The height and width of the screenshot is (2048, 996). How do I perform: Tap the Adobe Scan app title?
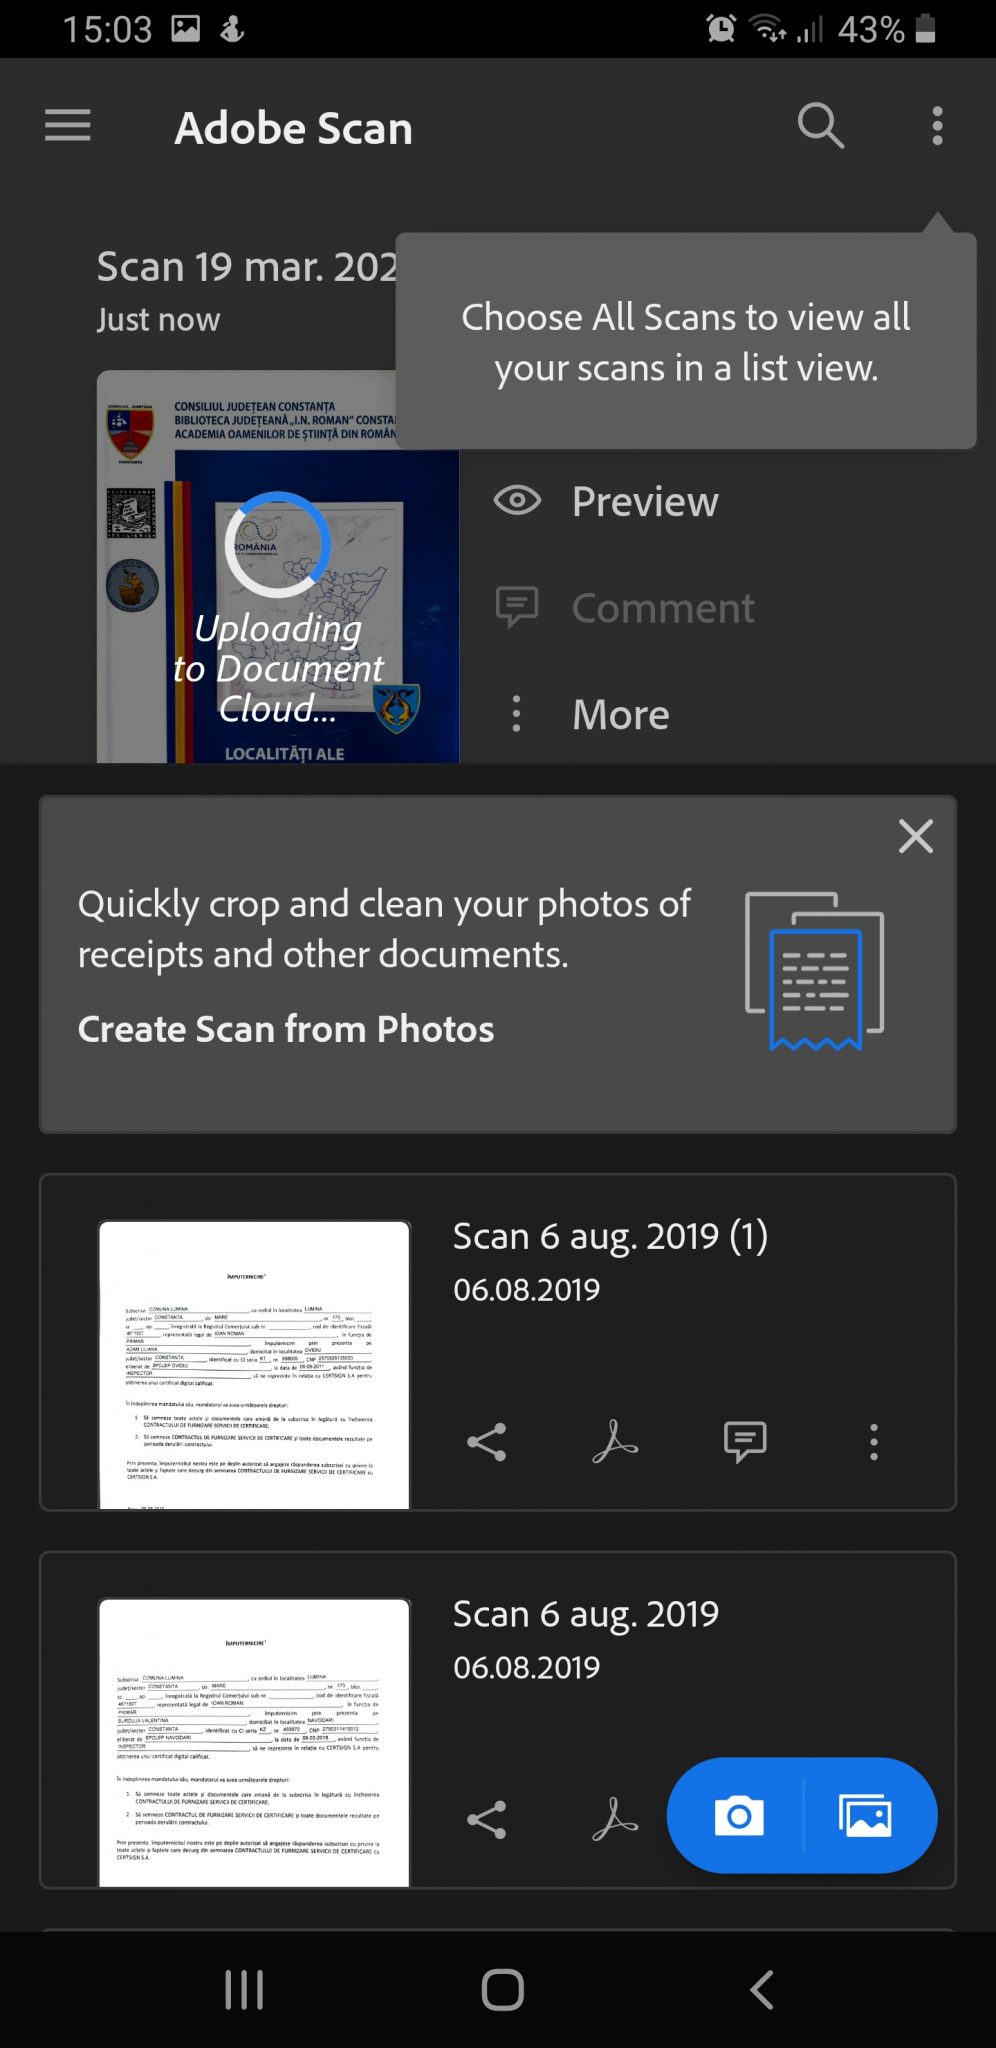(x=293, y=128)
